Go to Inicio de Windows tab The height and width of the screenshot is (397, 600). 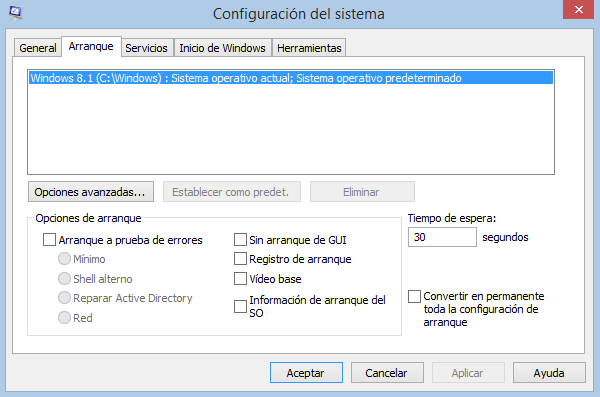point(222,48)
